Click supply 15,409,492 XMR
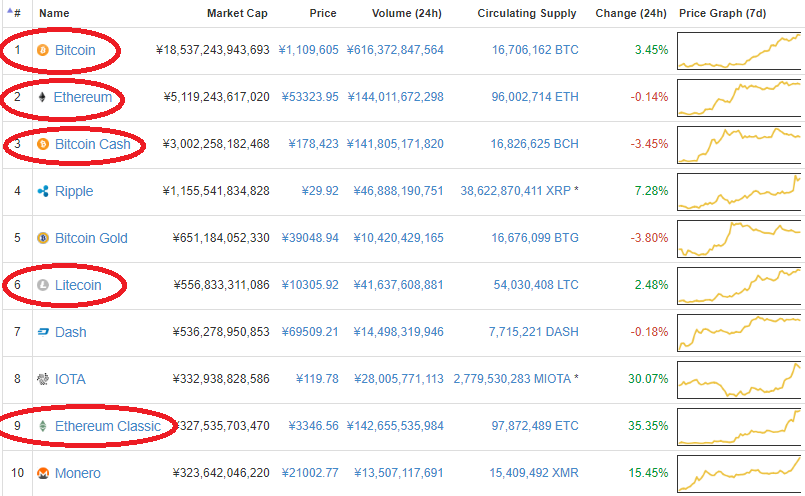This screenshot has height=496, width=805. (534, 473)
